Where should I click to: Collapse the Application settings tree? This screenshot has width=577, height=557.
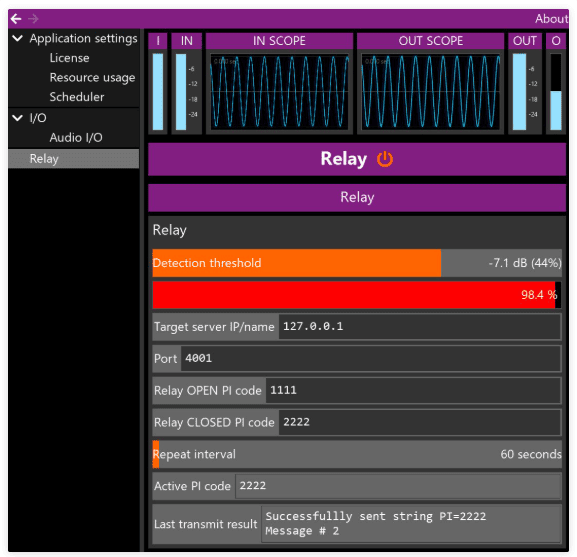[x=18, y=38]
